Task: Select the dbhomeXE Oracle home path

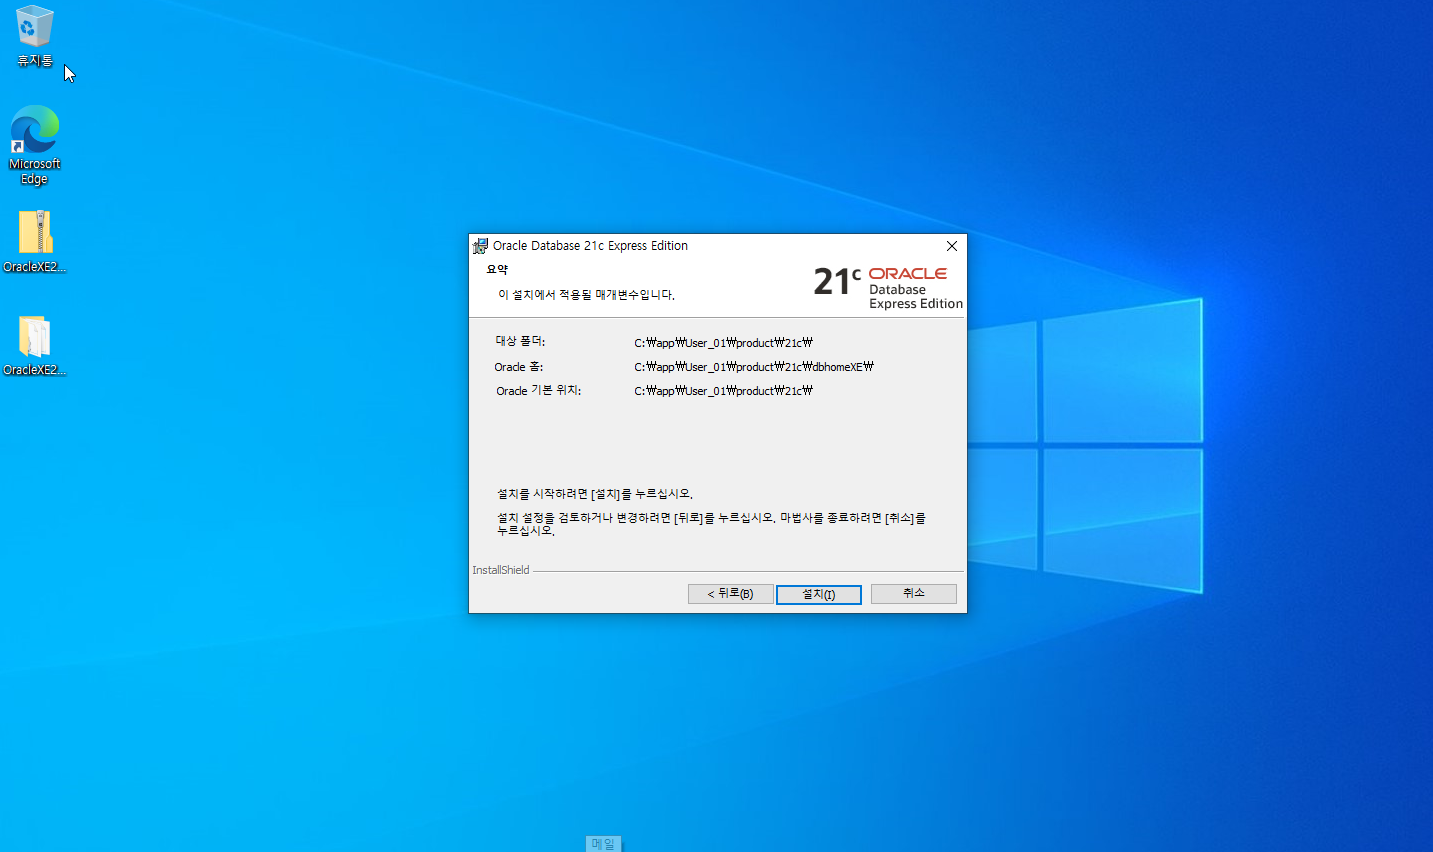Action: click(754, 367)
